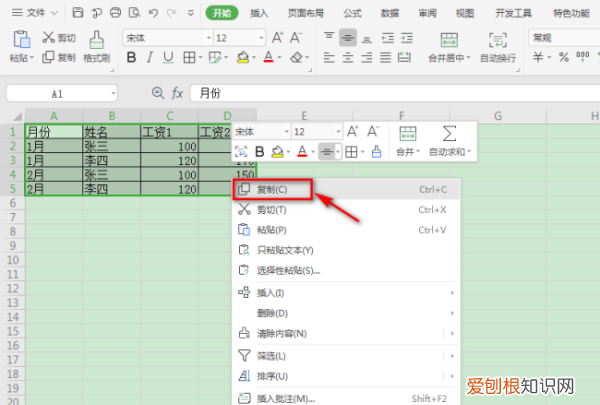Decrease font size in ribbon

tap(296, 38)
